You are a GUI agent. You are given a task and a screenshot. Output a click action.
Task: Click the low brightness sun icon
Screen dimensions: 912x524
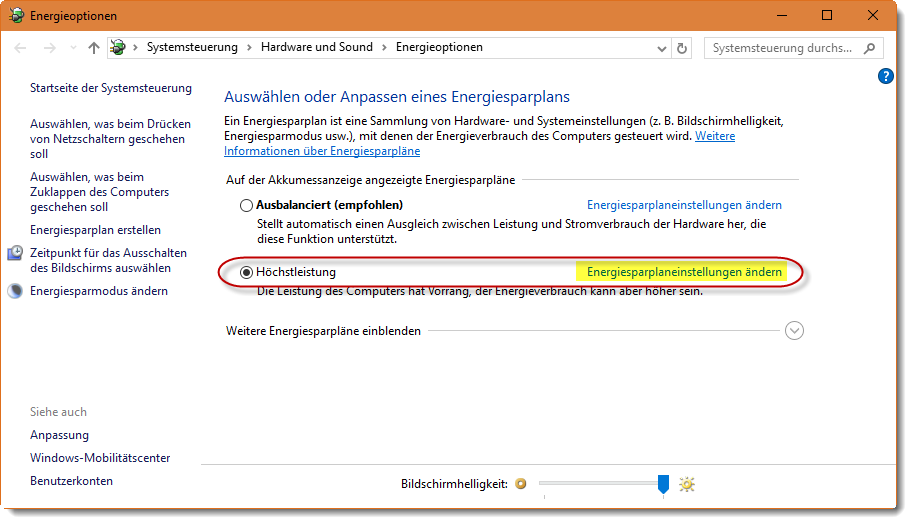pos(520,484)
